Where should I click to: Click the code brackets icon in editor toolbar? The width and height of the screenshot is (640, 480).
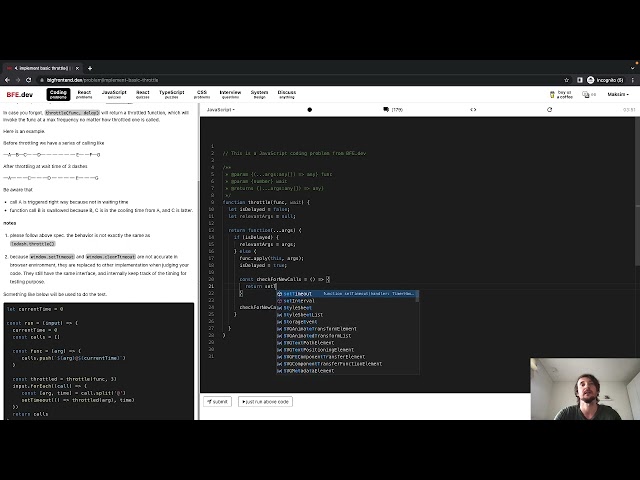coord(473,109)
